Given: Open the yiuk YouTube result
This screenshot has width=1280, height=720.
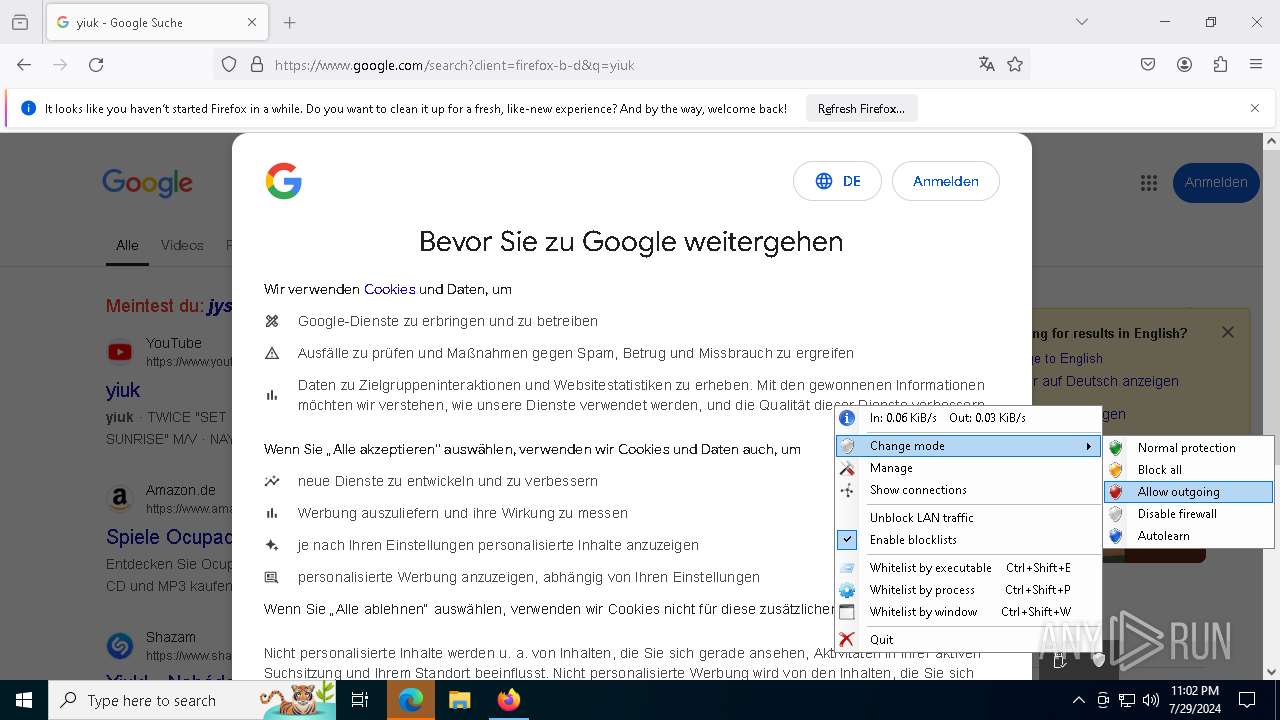Looking at the screenshot, I should pos(123,390).
